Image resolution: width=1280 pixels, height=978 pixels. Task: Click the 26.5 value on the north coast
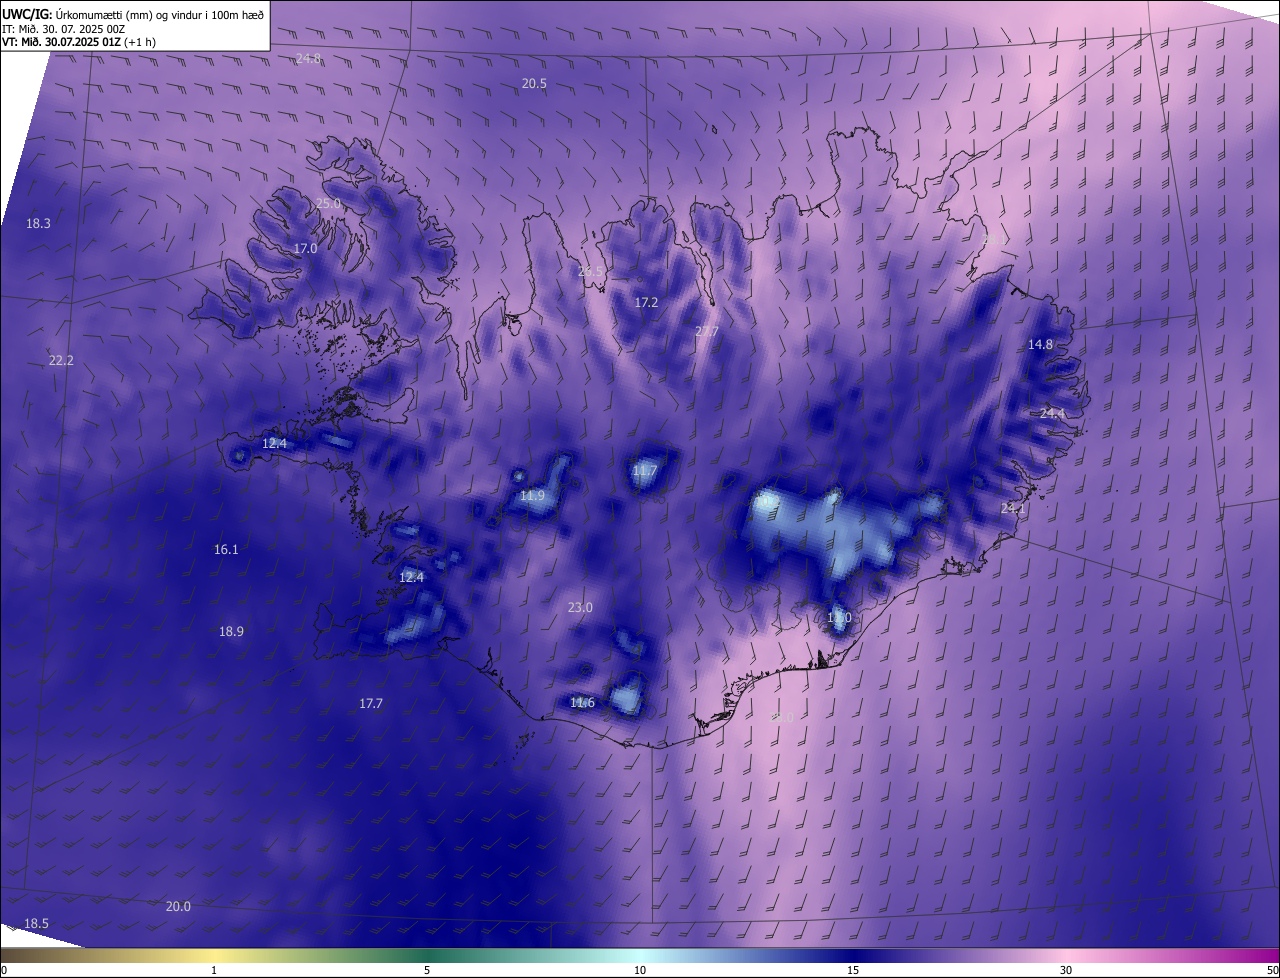(591, 272)
